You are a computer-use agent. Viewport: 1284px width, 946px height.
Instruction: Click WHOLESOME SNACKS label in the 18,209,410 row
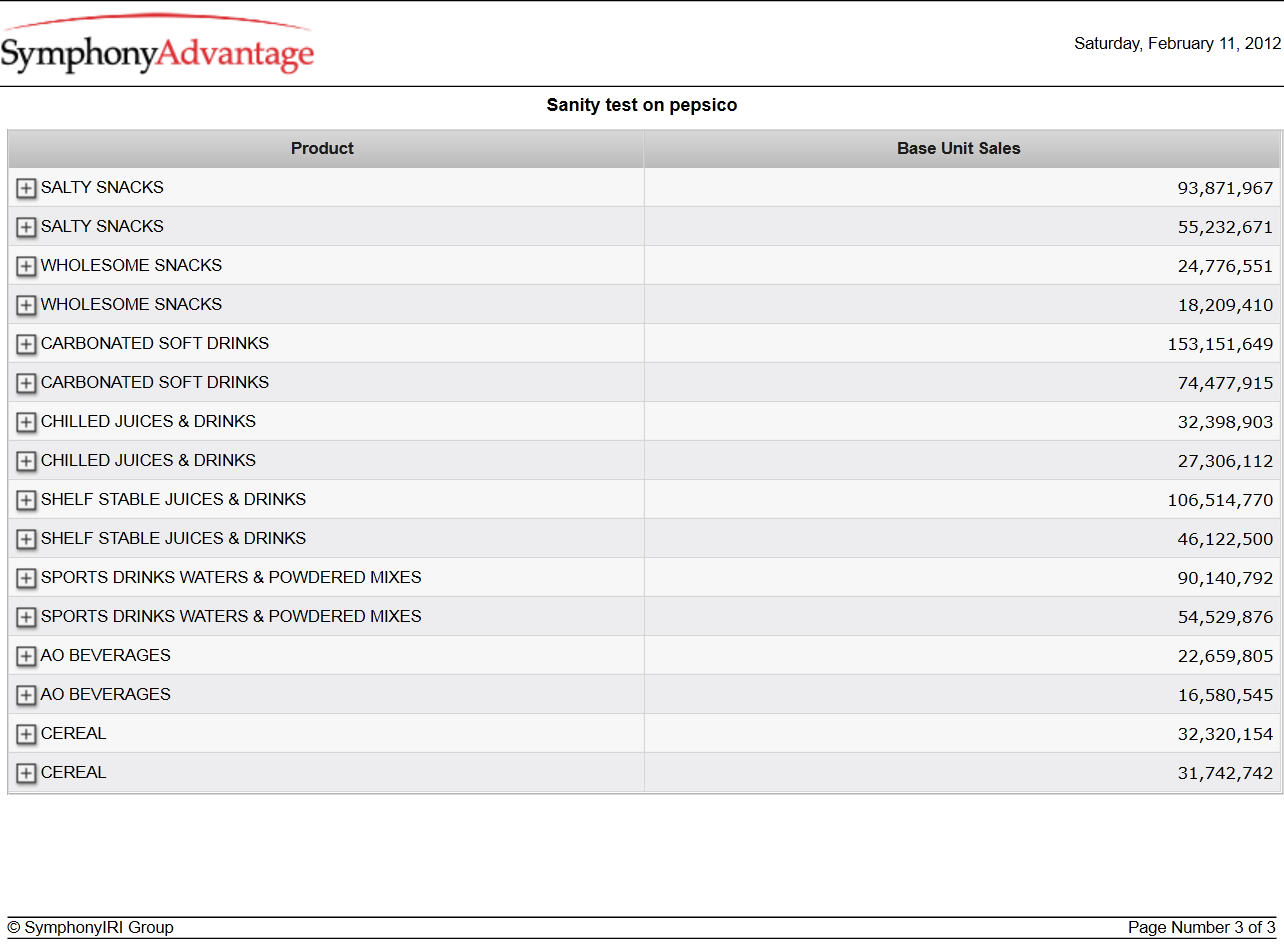click(131, 304)
